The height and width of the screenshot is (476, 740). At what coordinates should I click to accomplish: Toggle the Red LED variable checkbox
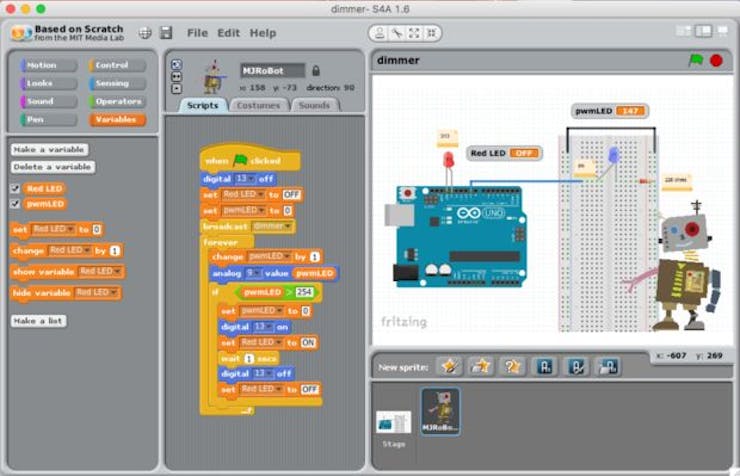(15, 189)
